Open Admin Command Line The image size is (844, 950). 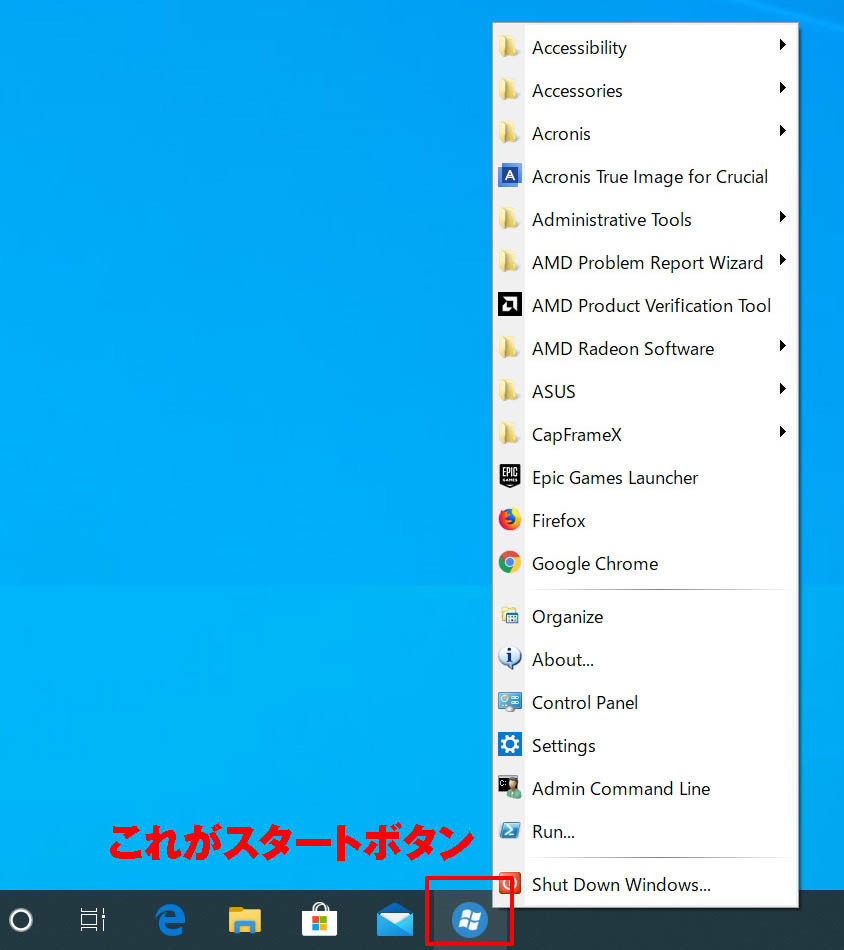pyautogui.click(x=645, y=789)
